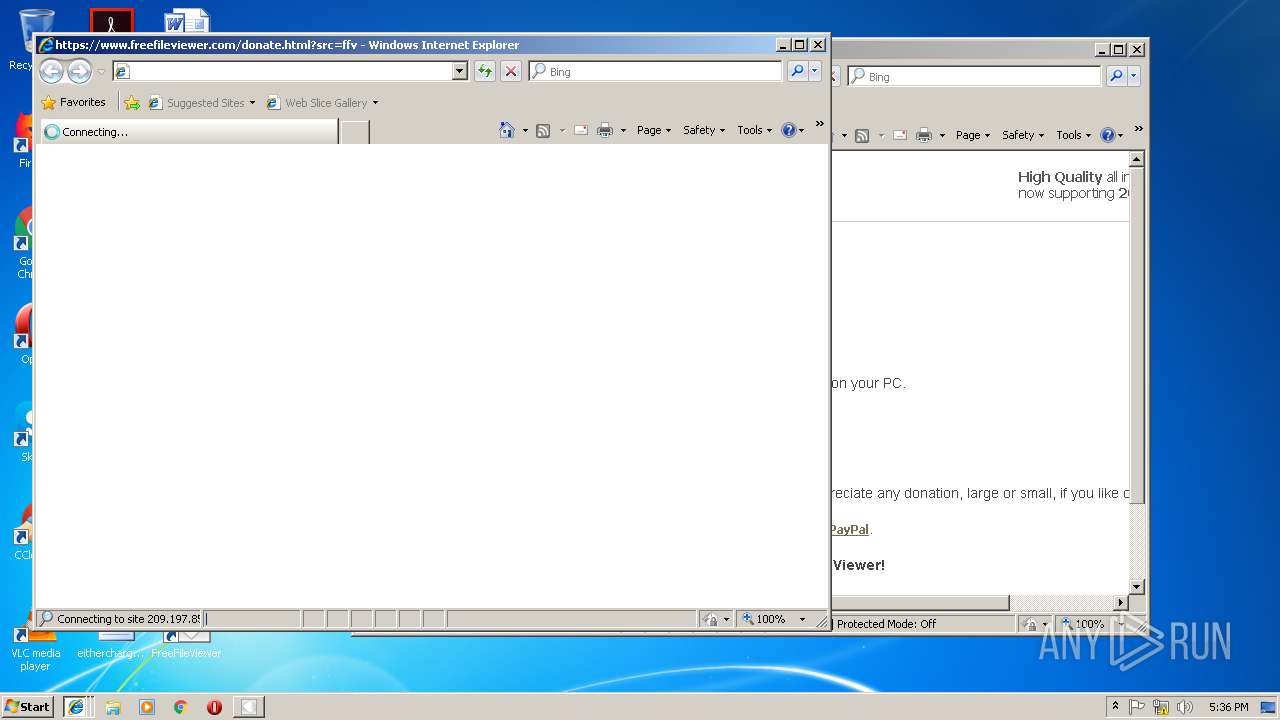Expand the address bar dropdown arrow

tap(460, 71)
